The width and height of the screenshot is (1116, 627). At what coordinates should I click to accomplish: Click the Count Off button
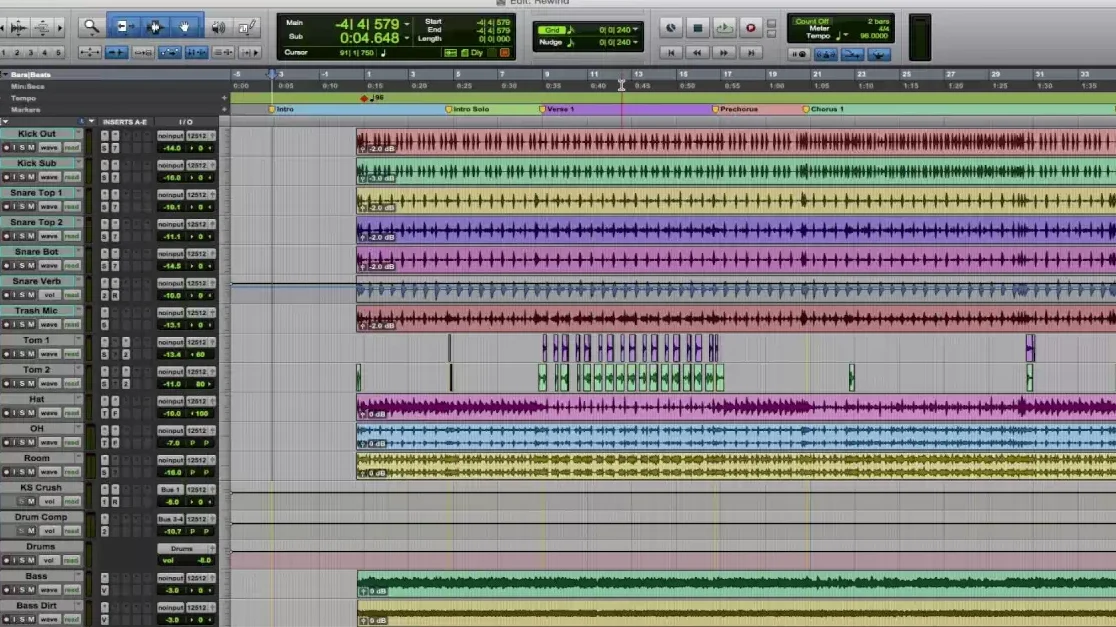[812, 21]
